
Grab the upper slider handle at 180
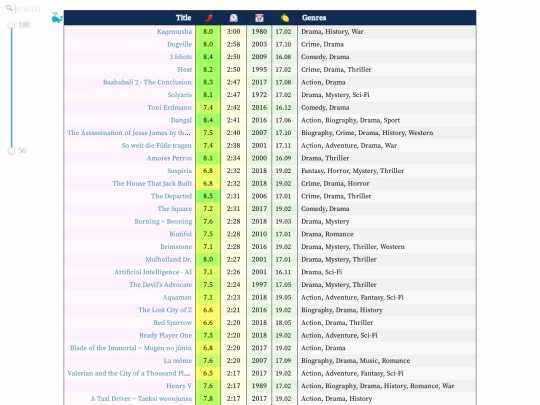(x=11, y=25)
